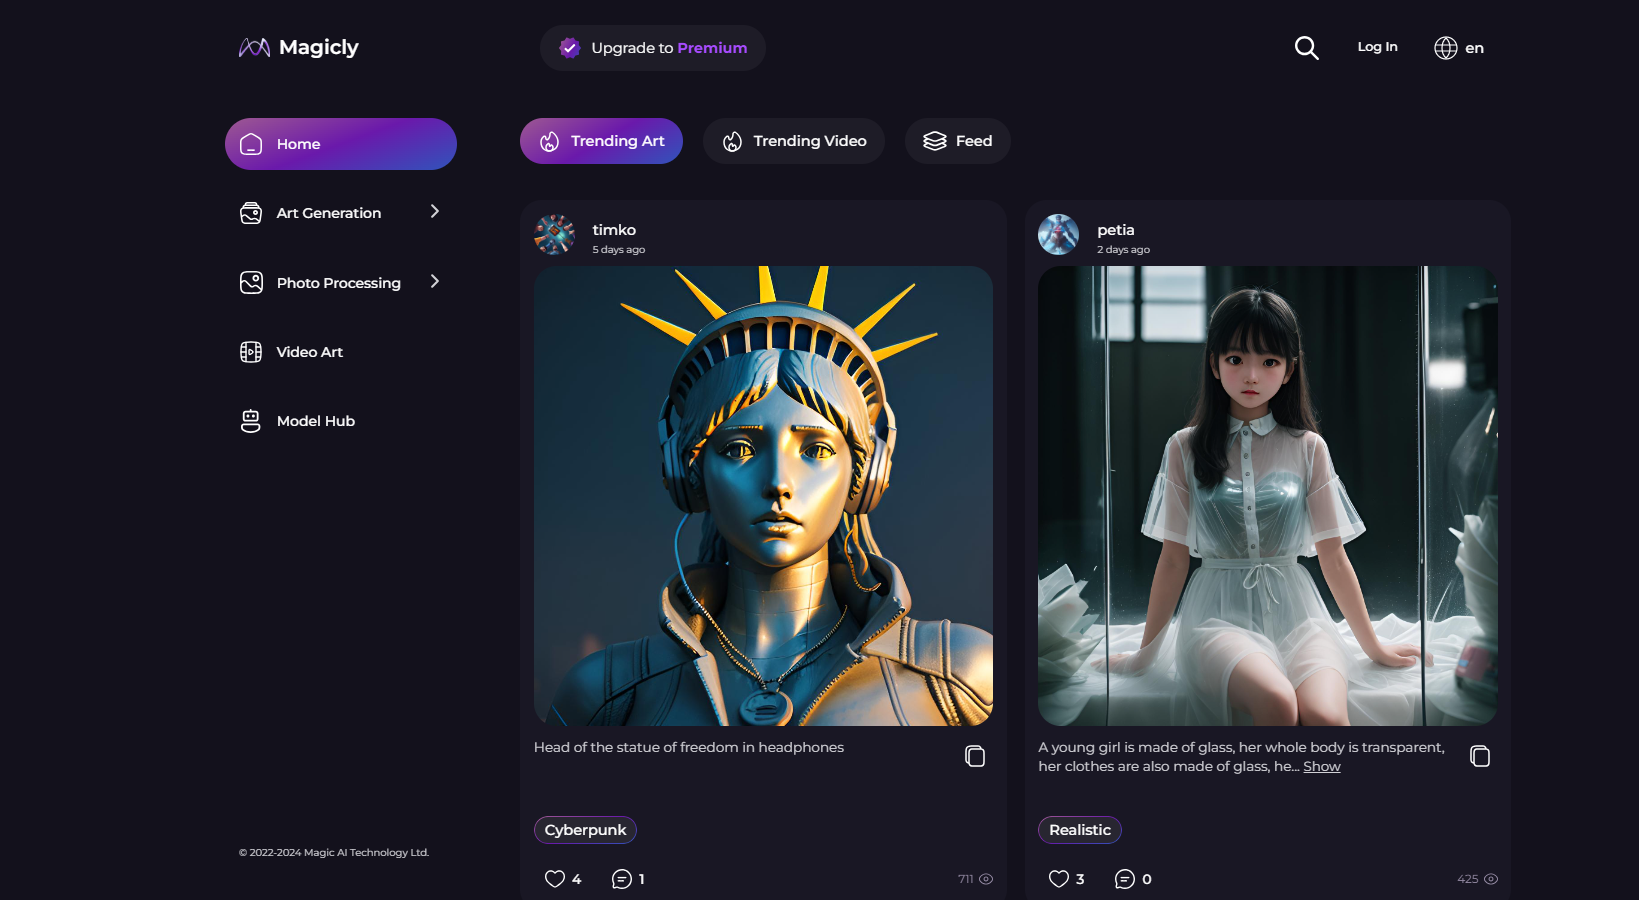The image size is (1639, 900).
Task: Click the Model Hub robot icon
Action: 251,421
